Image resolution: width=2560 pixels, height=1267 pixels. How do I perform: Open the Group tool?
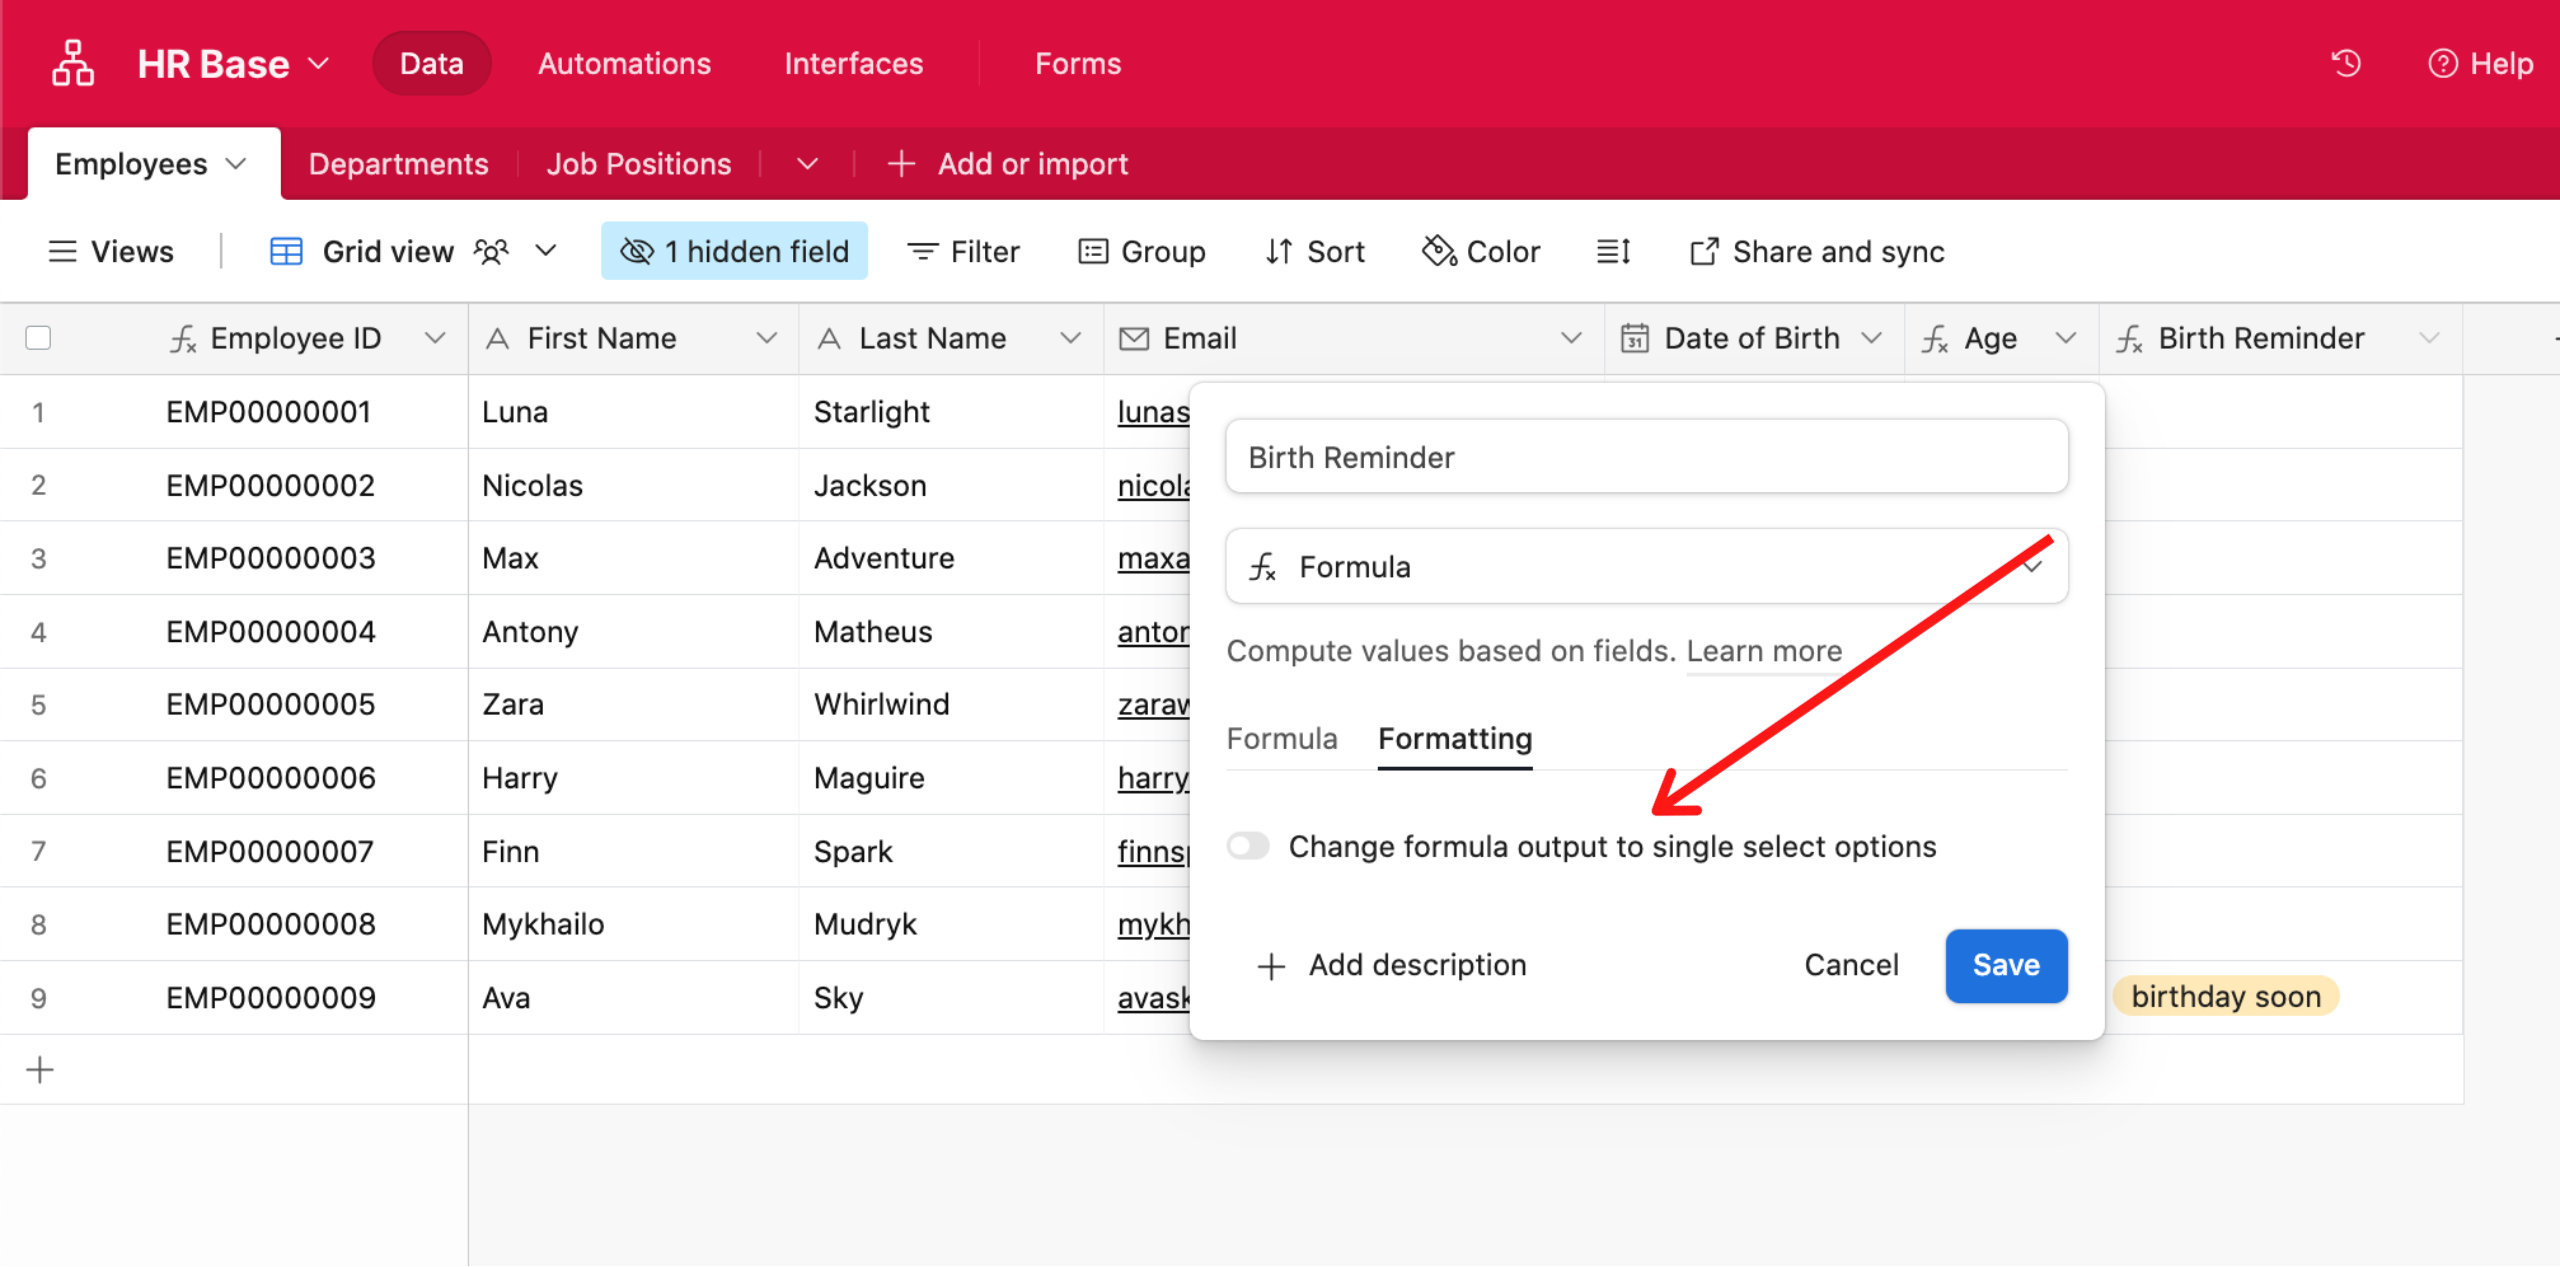point(1142,251)
